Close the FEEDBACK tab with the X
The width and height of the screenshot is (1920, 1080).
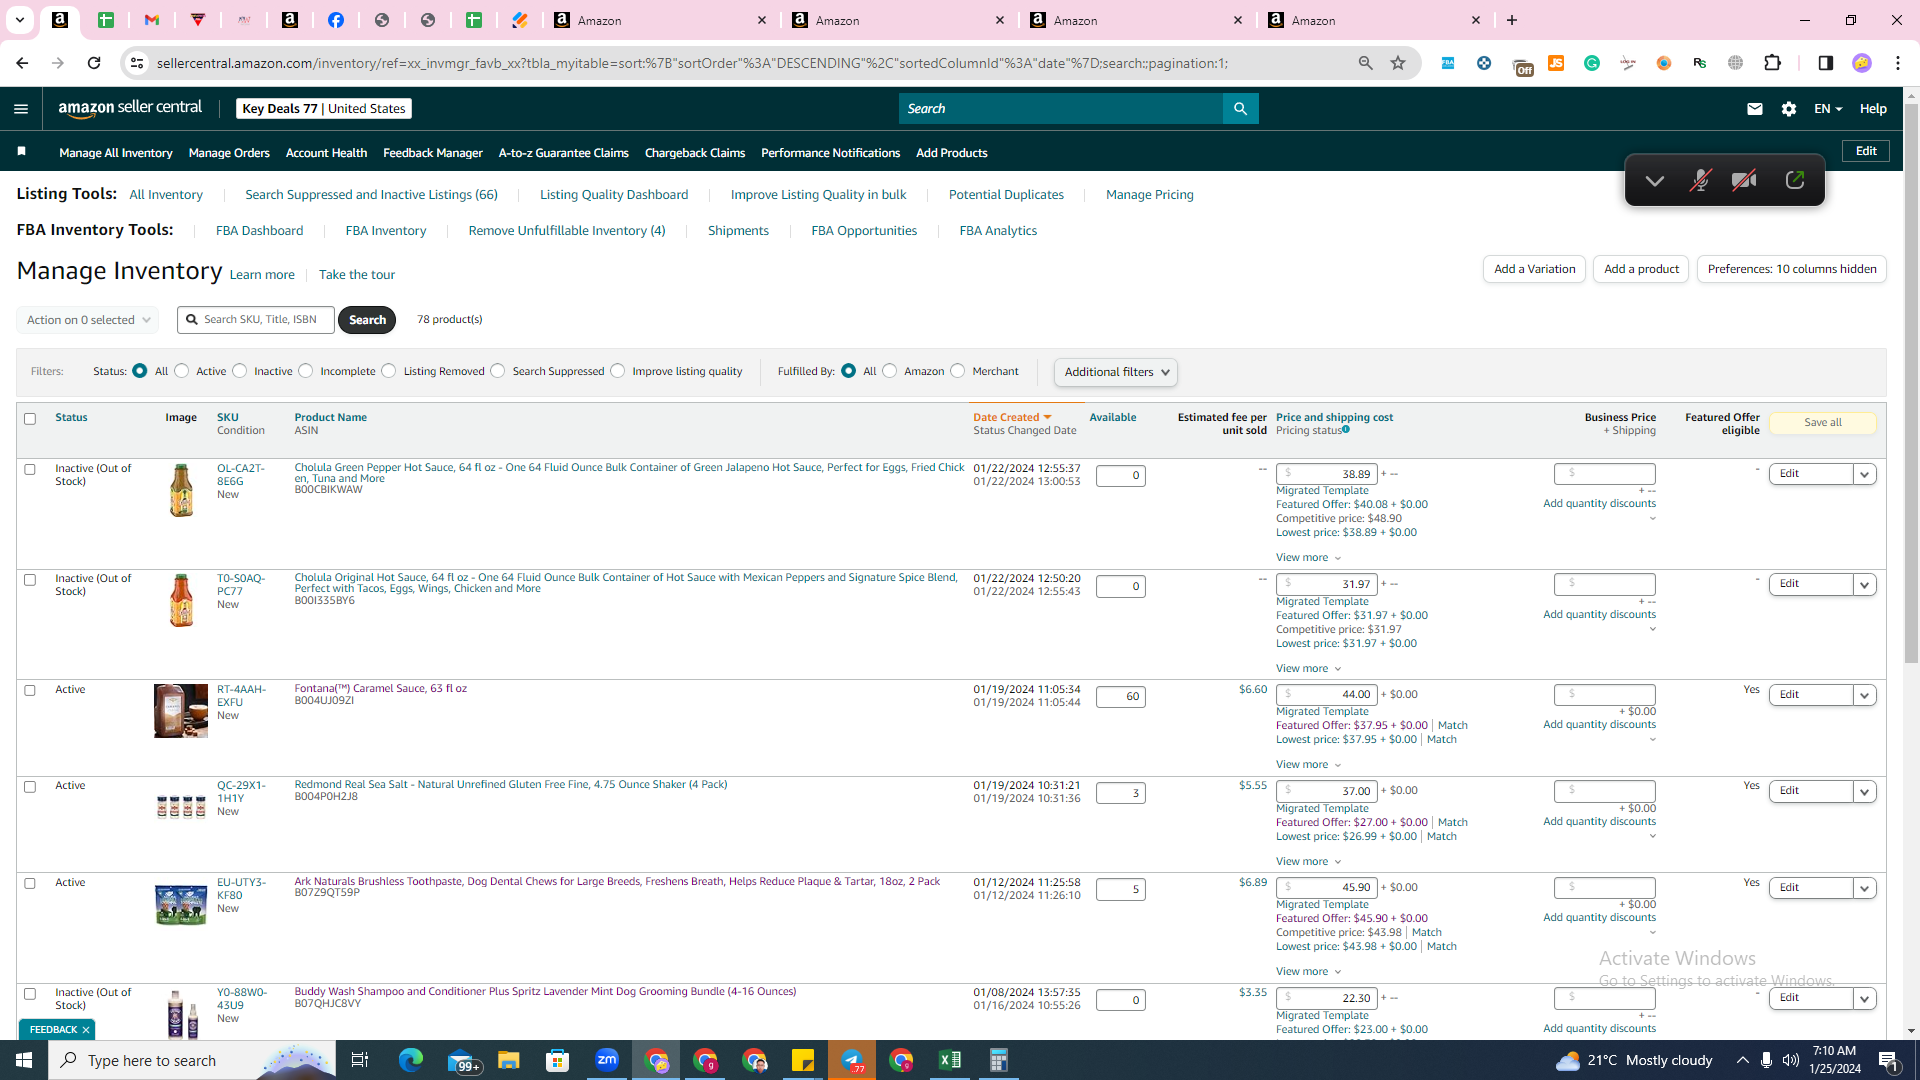(x=86, y=1030)
